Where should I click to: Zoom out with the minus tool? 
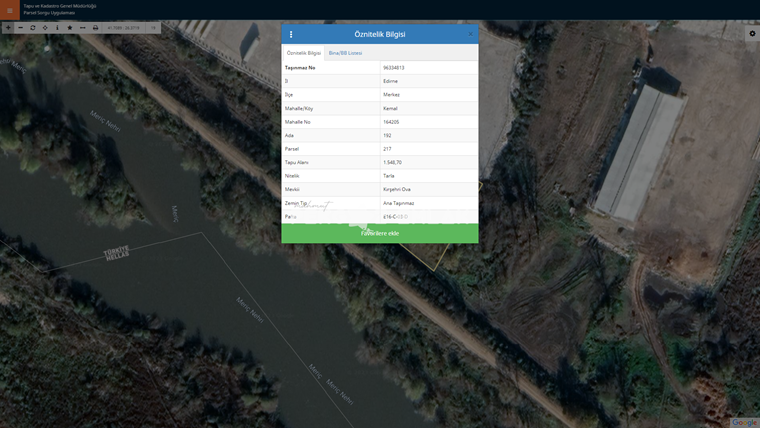tap(20, 28)
